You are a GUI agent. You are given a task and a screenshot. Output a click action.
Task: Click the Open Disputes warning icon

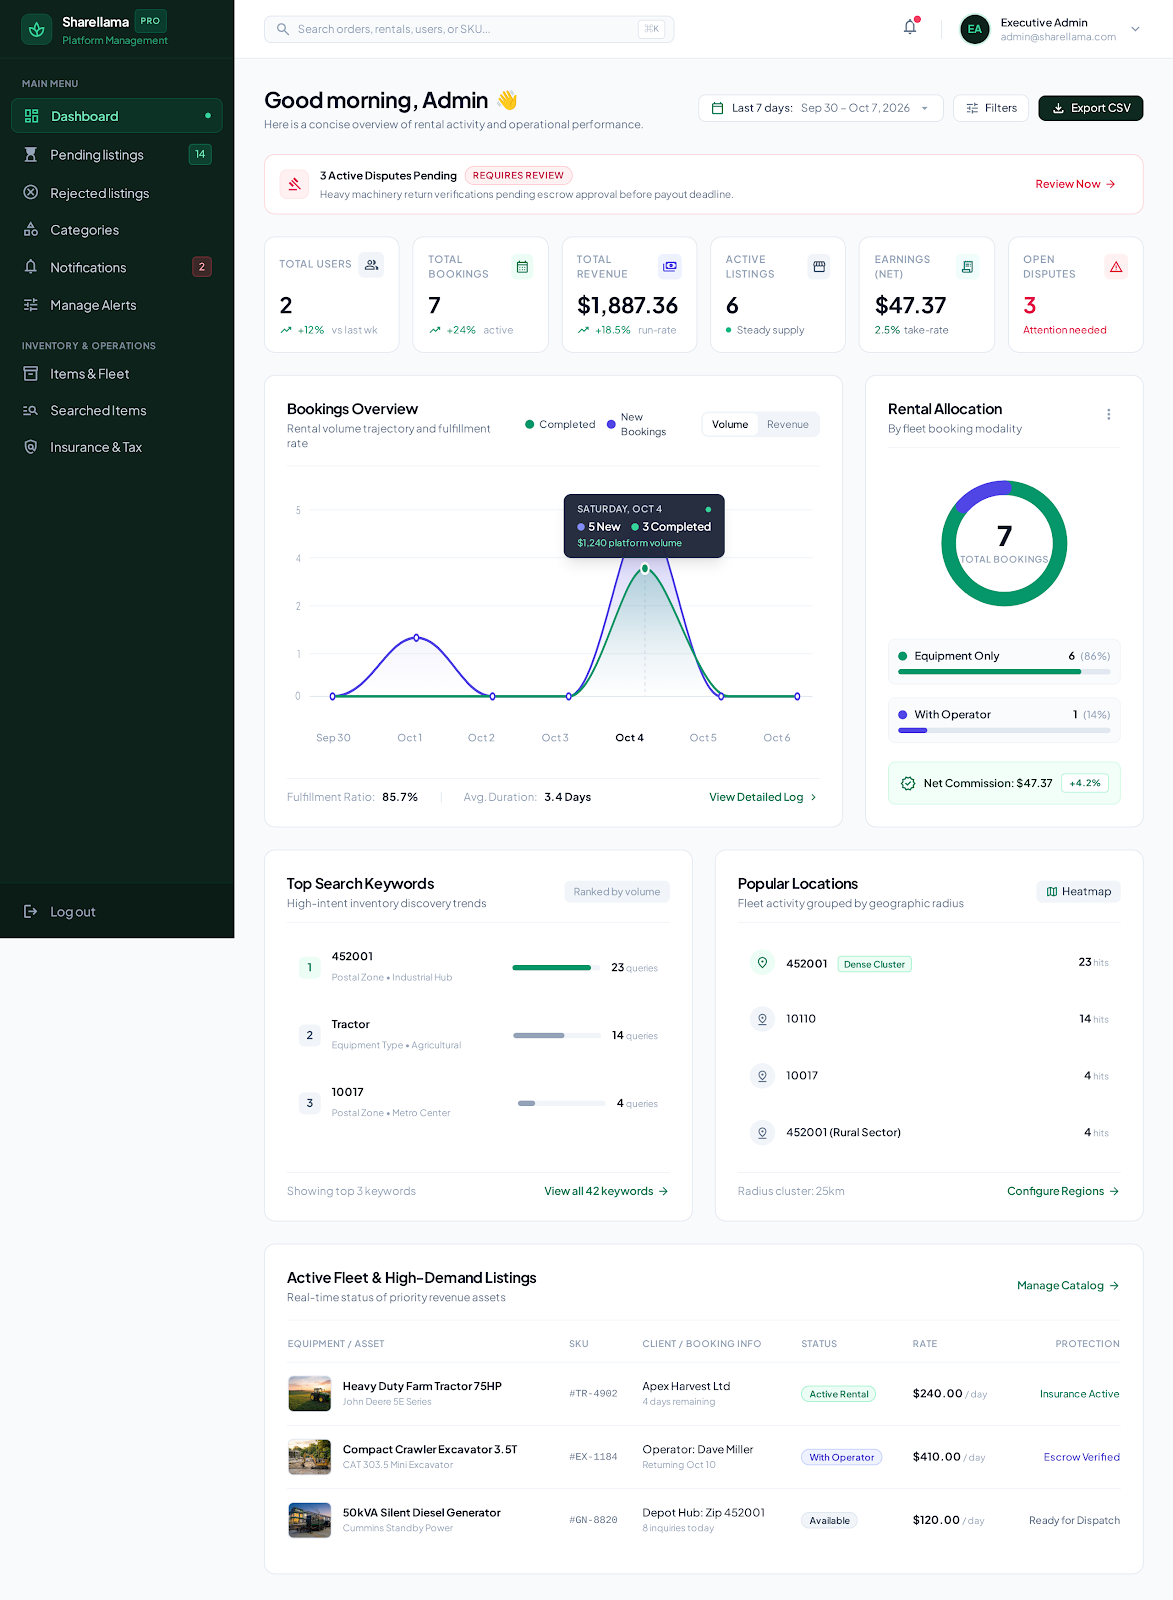click(x=1116, y=267)
